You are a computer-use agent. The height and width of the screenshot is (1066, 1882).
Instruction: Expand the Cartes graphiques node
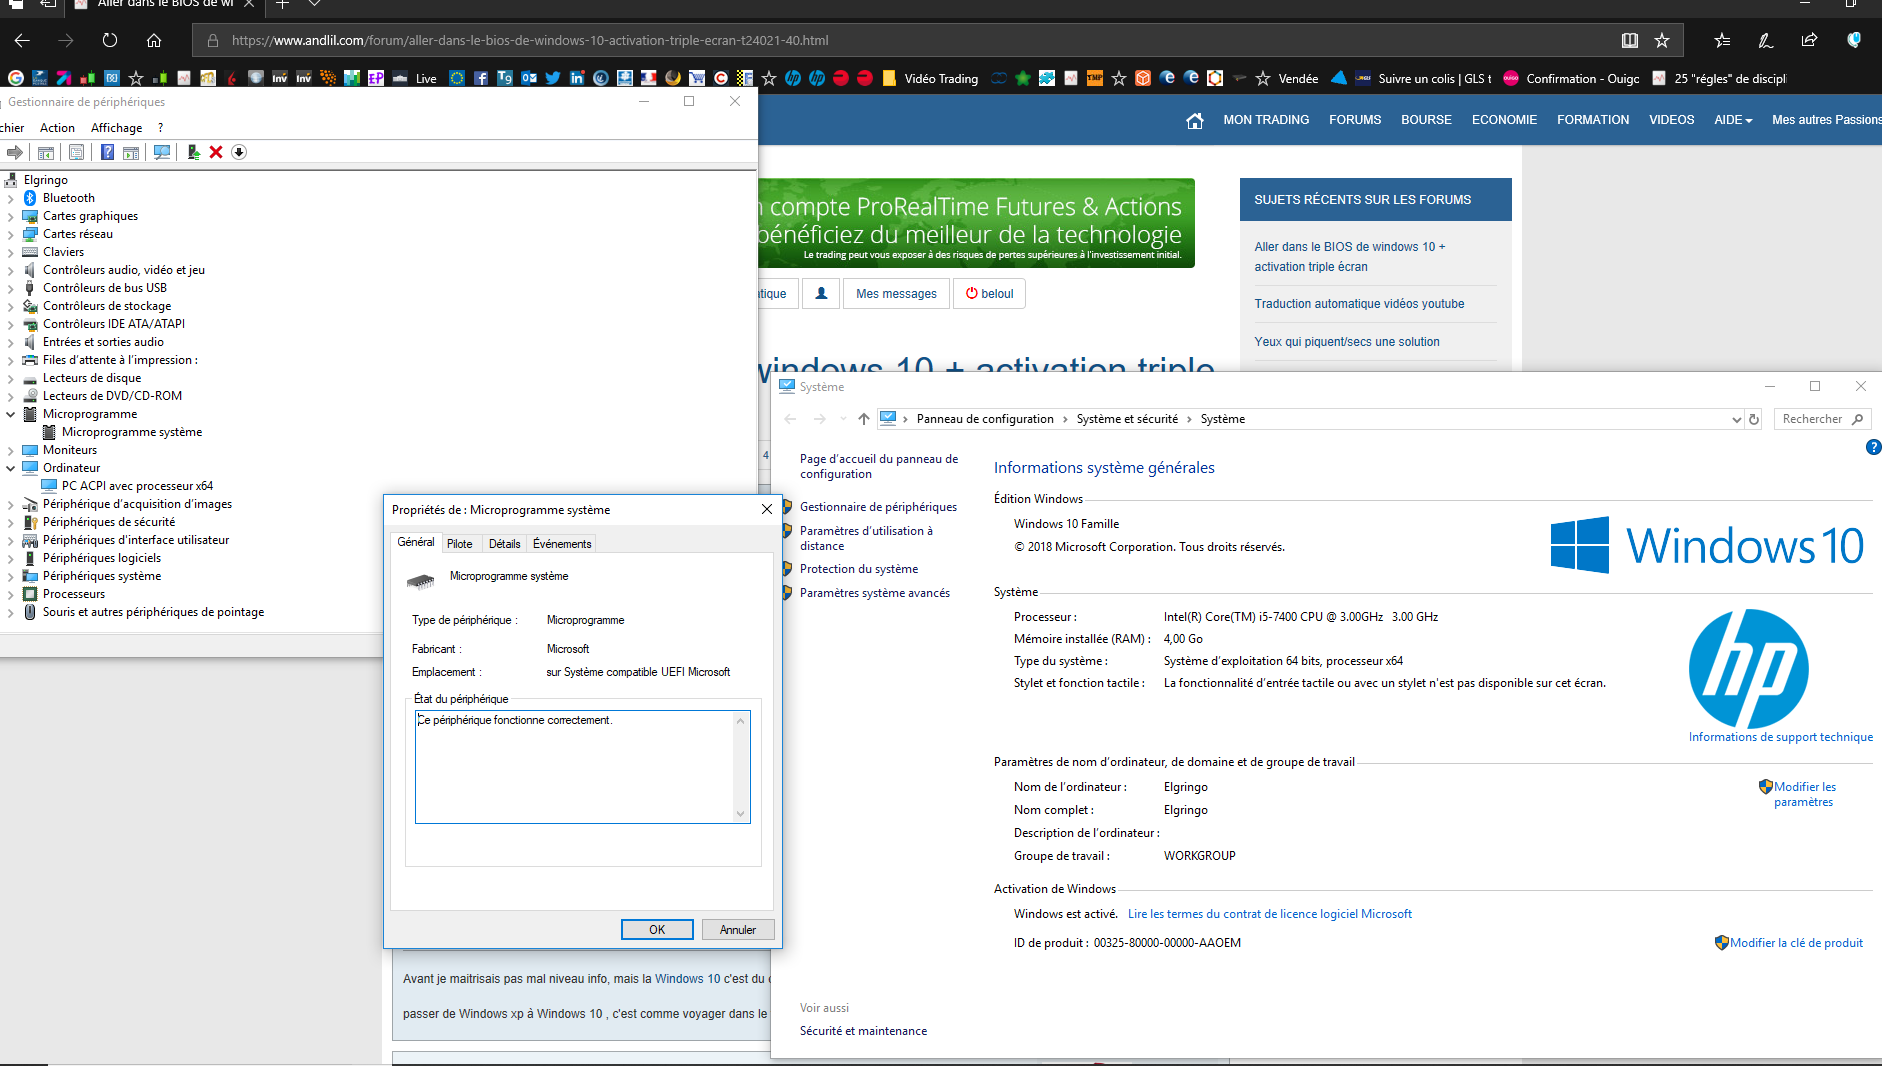tap(11, 216)
